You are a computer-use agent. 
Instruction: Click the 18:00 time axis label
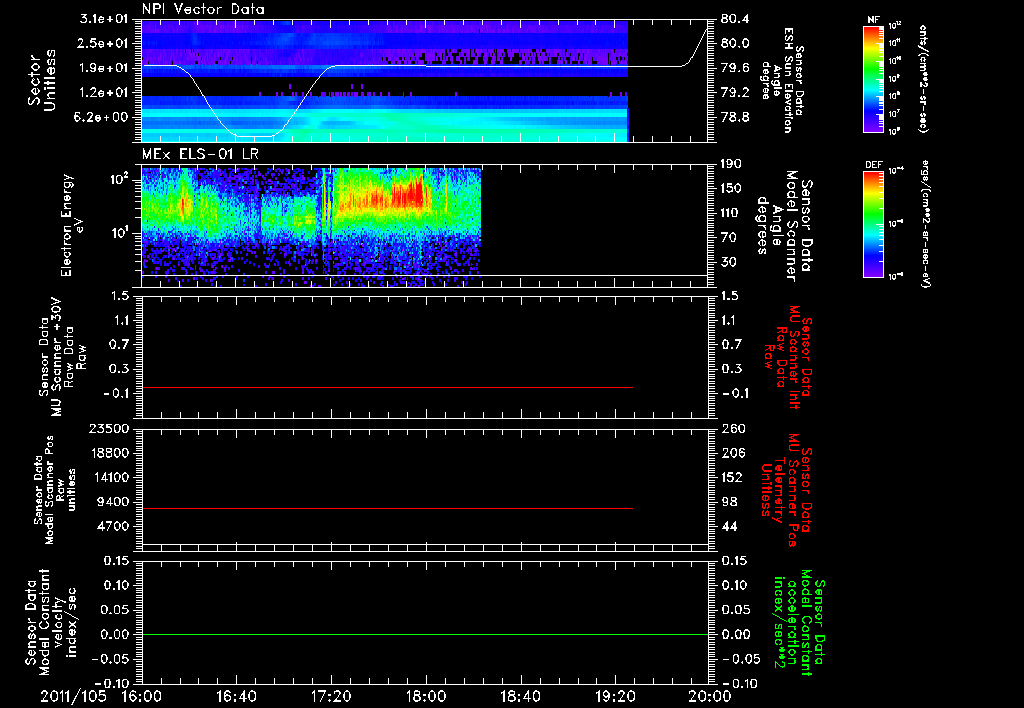click(426, 696)
